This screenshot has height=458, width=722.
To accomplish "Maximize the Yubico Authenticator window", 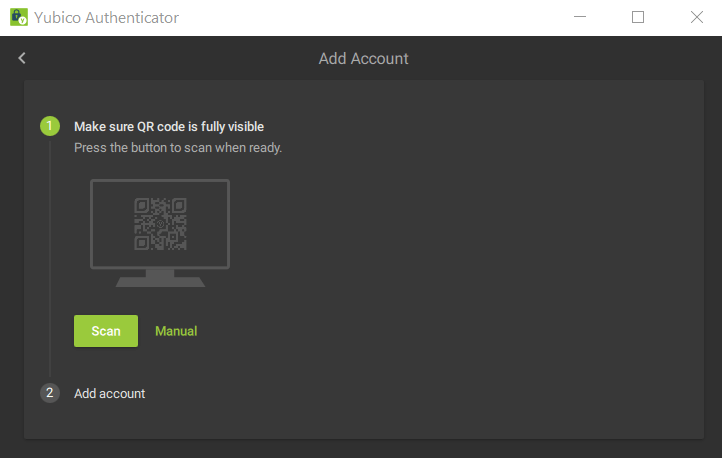I will [638, 17].
